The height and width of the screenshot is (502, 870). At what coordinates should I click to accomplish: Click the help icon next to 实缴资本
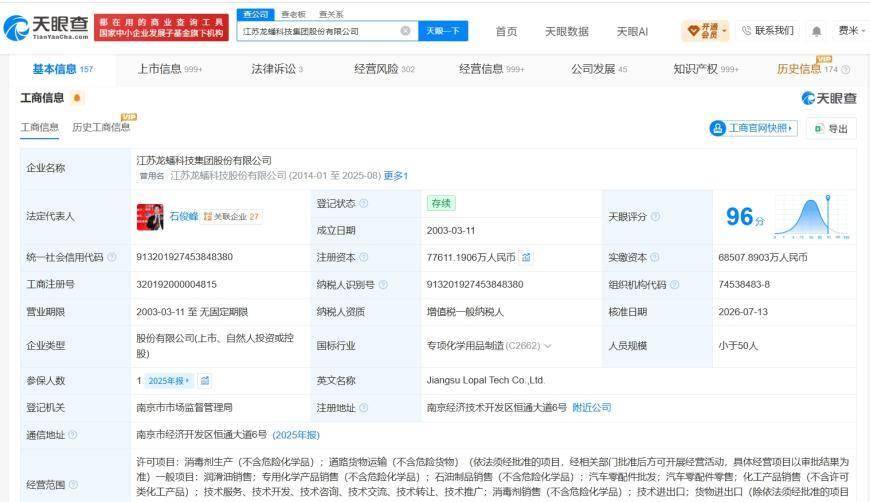pos(655,257)
